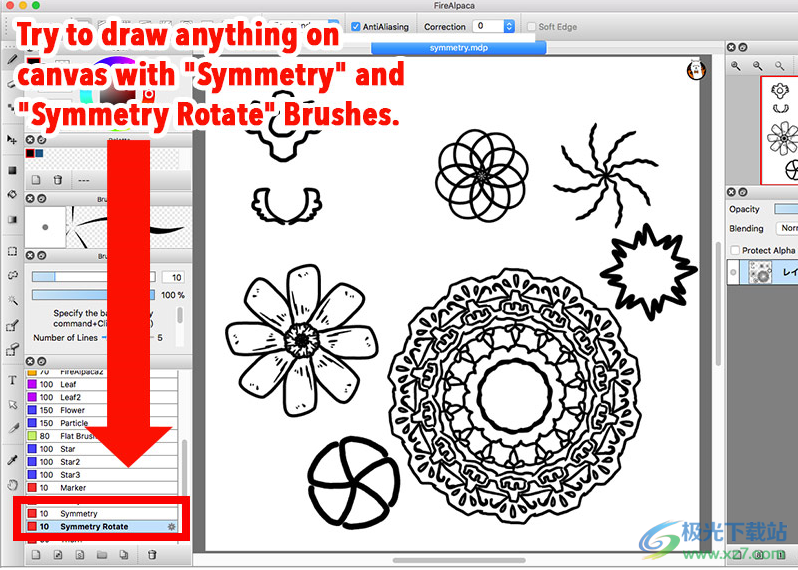This screenshot has width=798, height=570.
Task: Toggle layer visibility dot
Action: [733, 272]
